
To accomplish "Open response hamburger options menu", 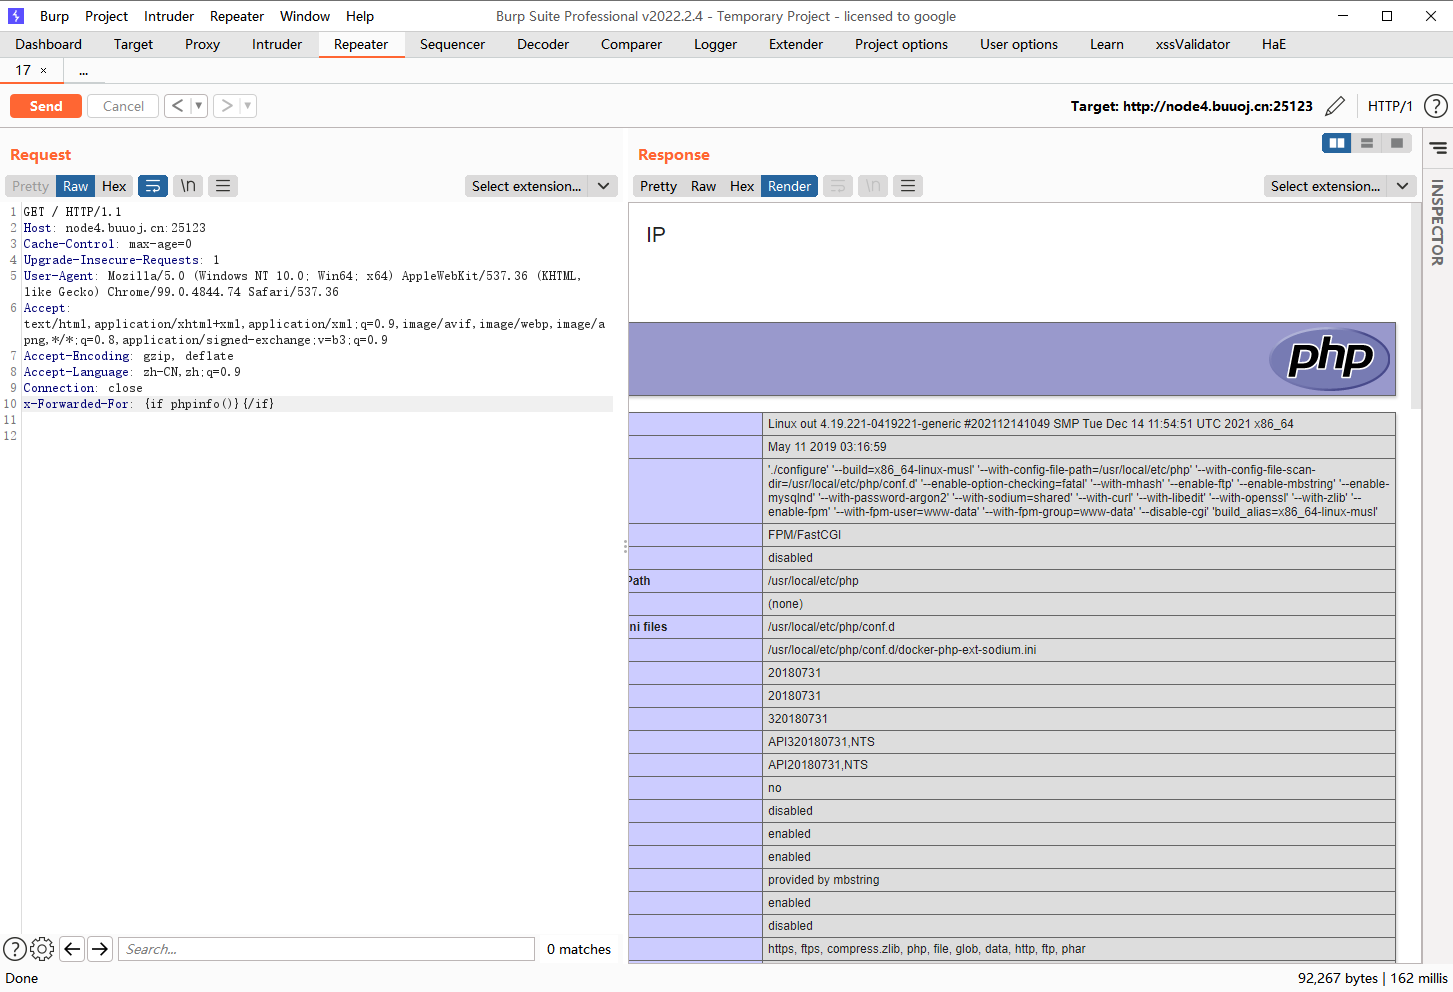I will tap(908, 186).
